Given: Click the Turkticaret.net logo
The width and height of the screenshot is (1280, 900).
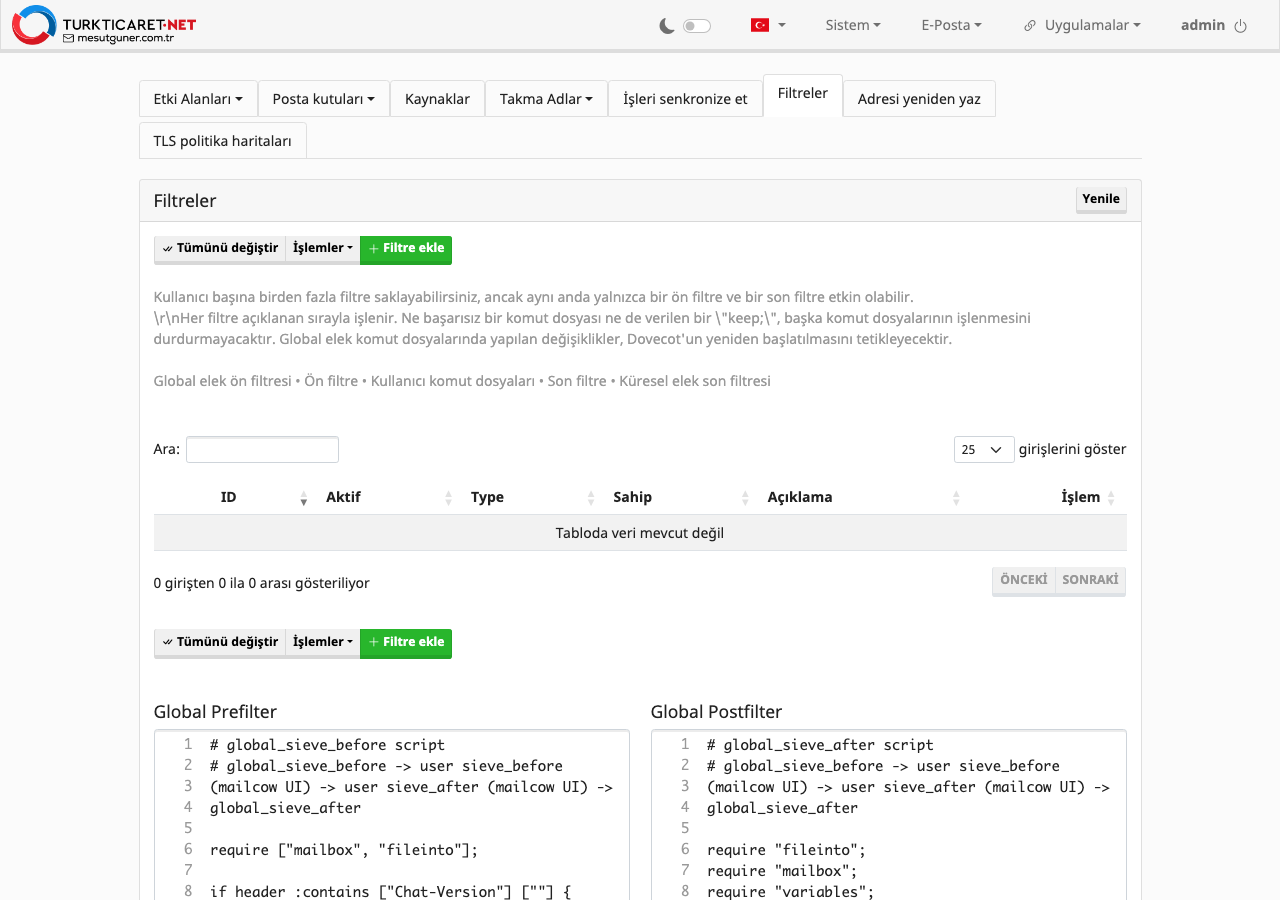Looking at the screenshot, I should coord(104,25).
